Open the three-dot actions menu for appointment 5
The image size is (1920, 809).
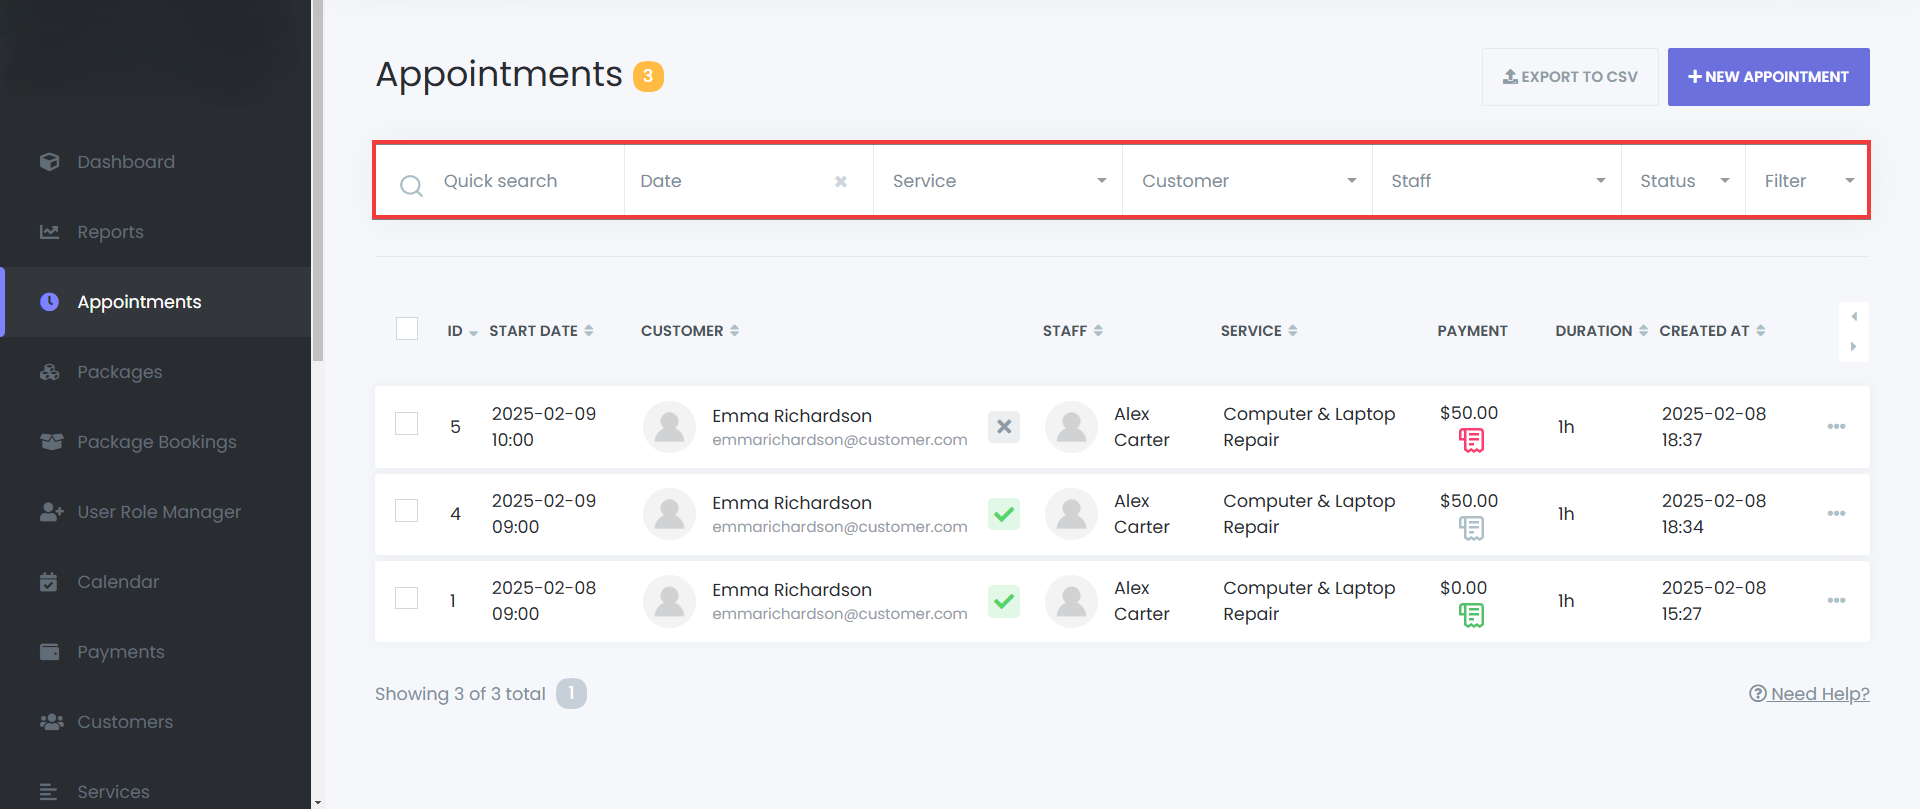pyautogui.click(x=1836, y=427)
